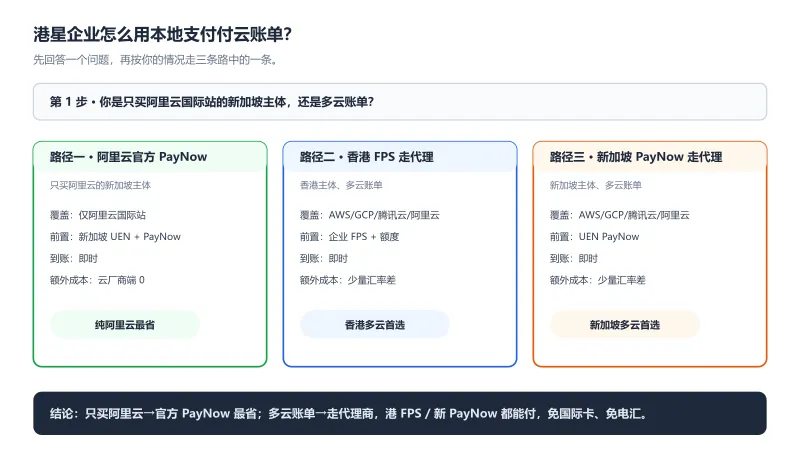This screenshot has width=800, height=450.
Task: Click 覆盖:AWS/GCP/腾讯云/阿里云 in 路径三 card
Action: point(620,215)
